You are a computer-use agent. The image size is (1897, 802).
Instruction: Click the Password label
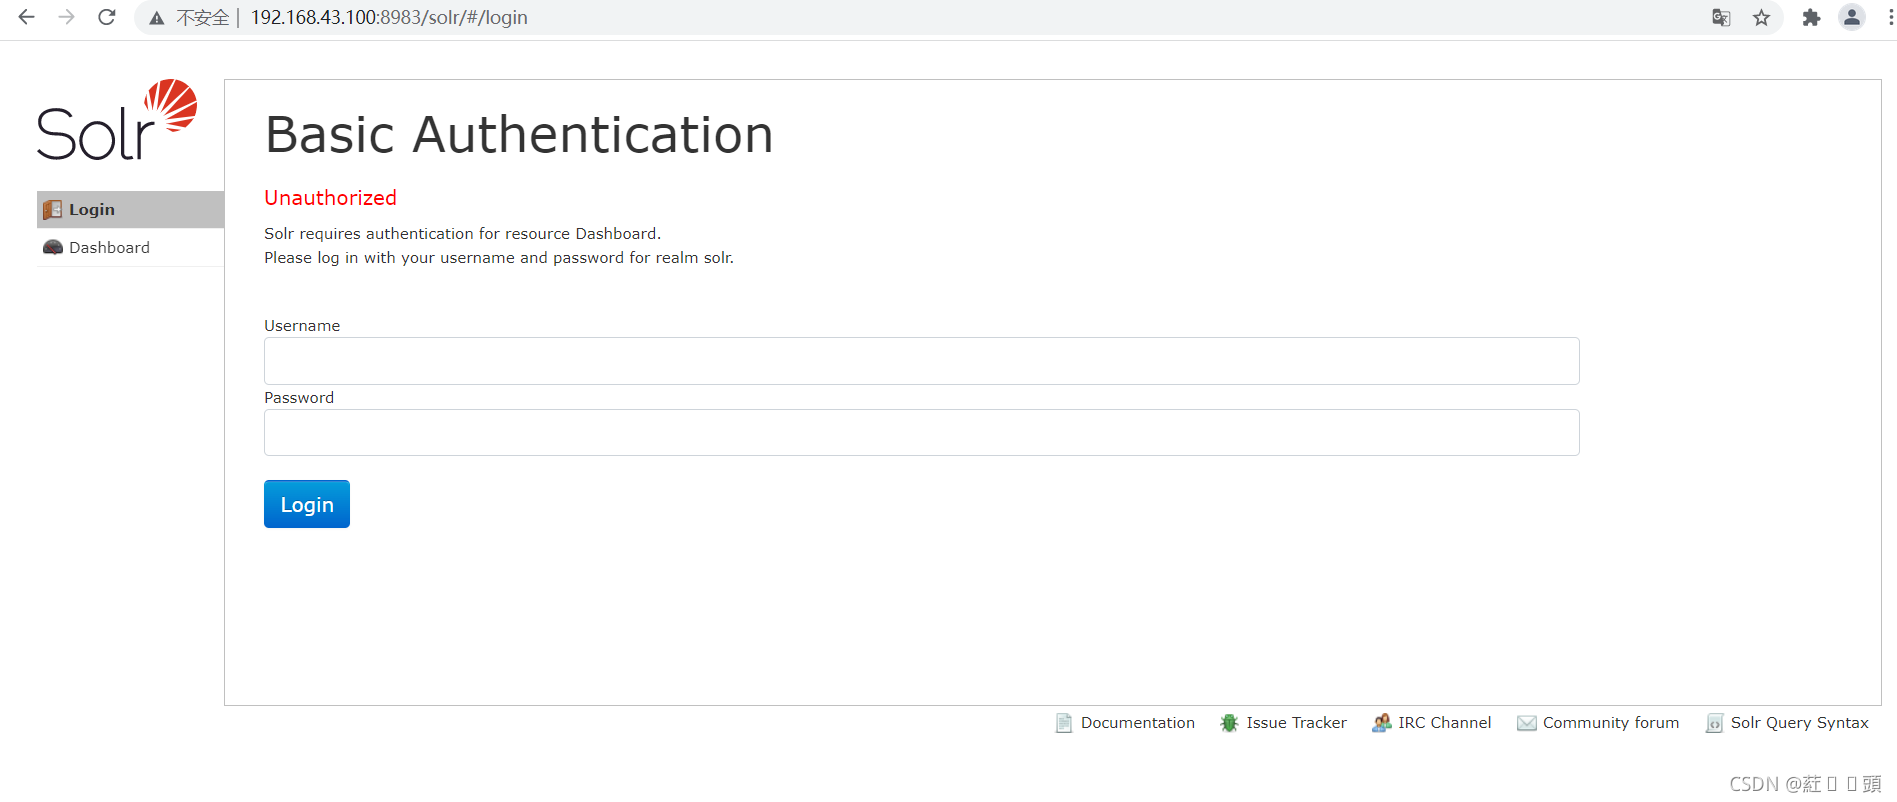tap(299, 398)
